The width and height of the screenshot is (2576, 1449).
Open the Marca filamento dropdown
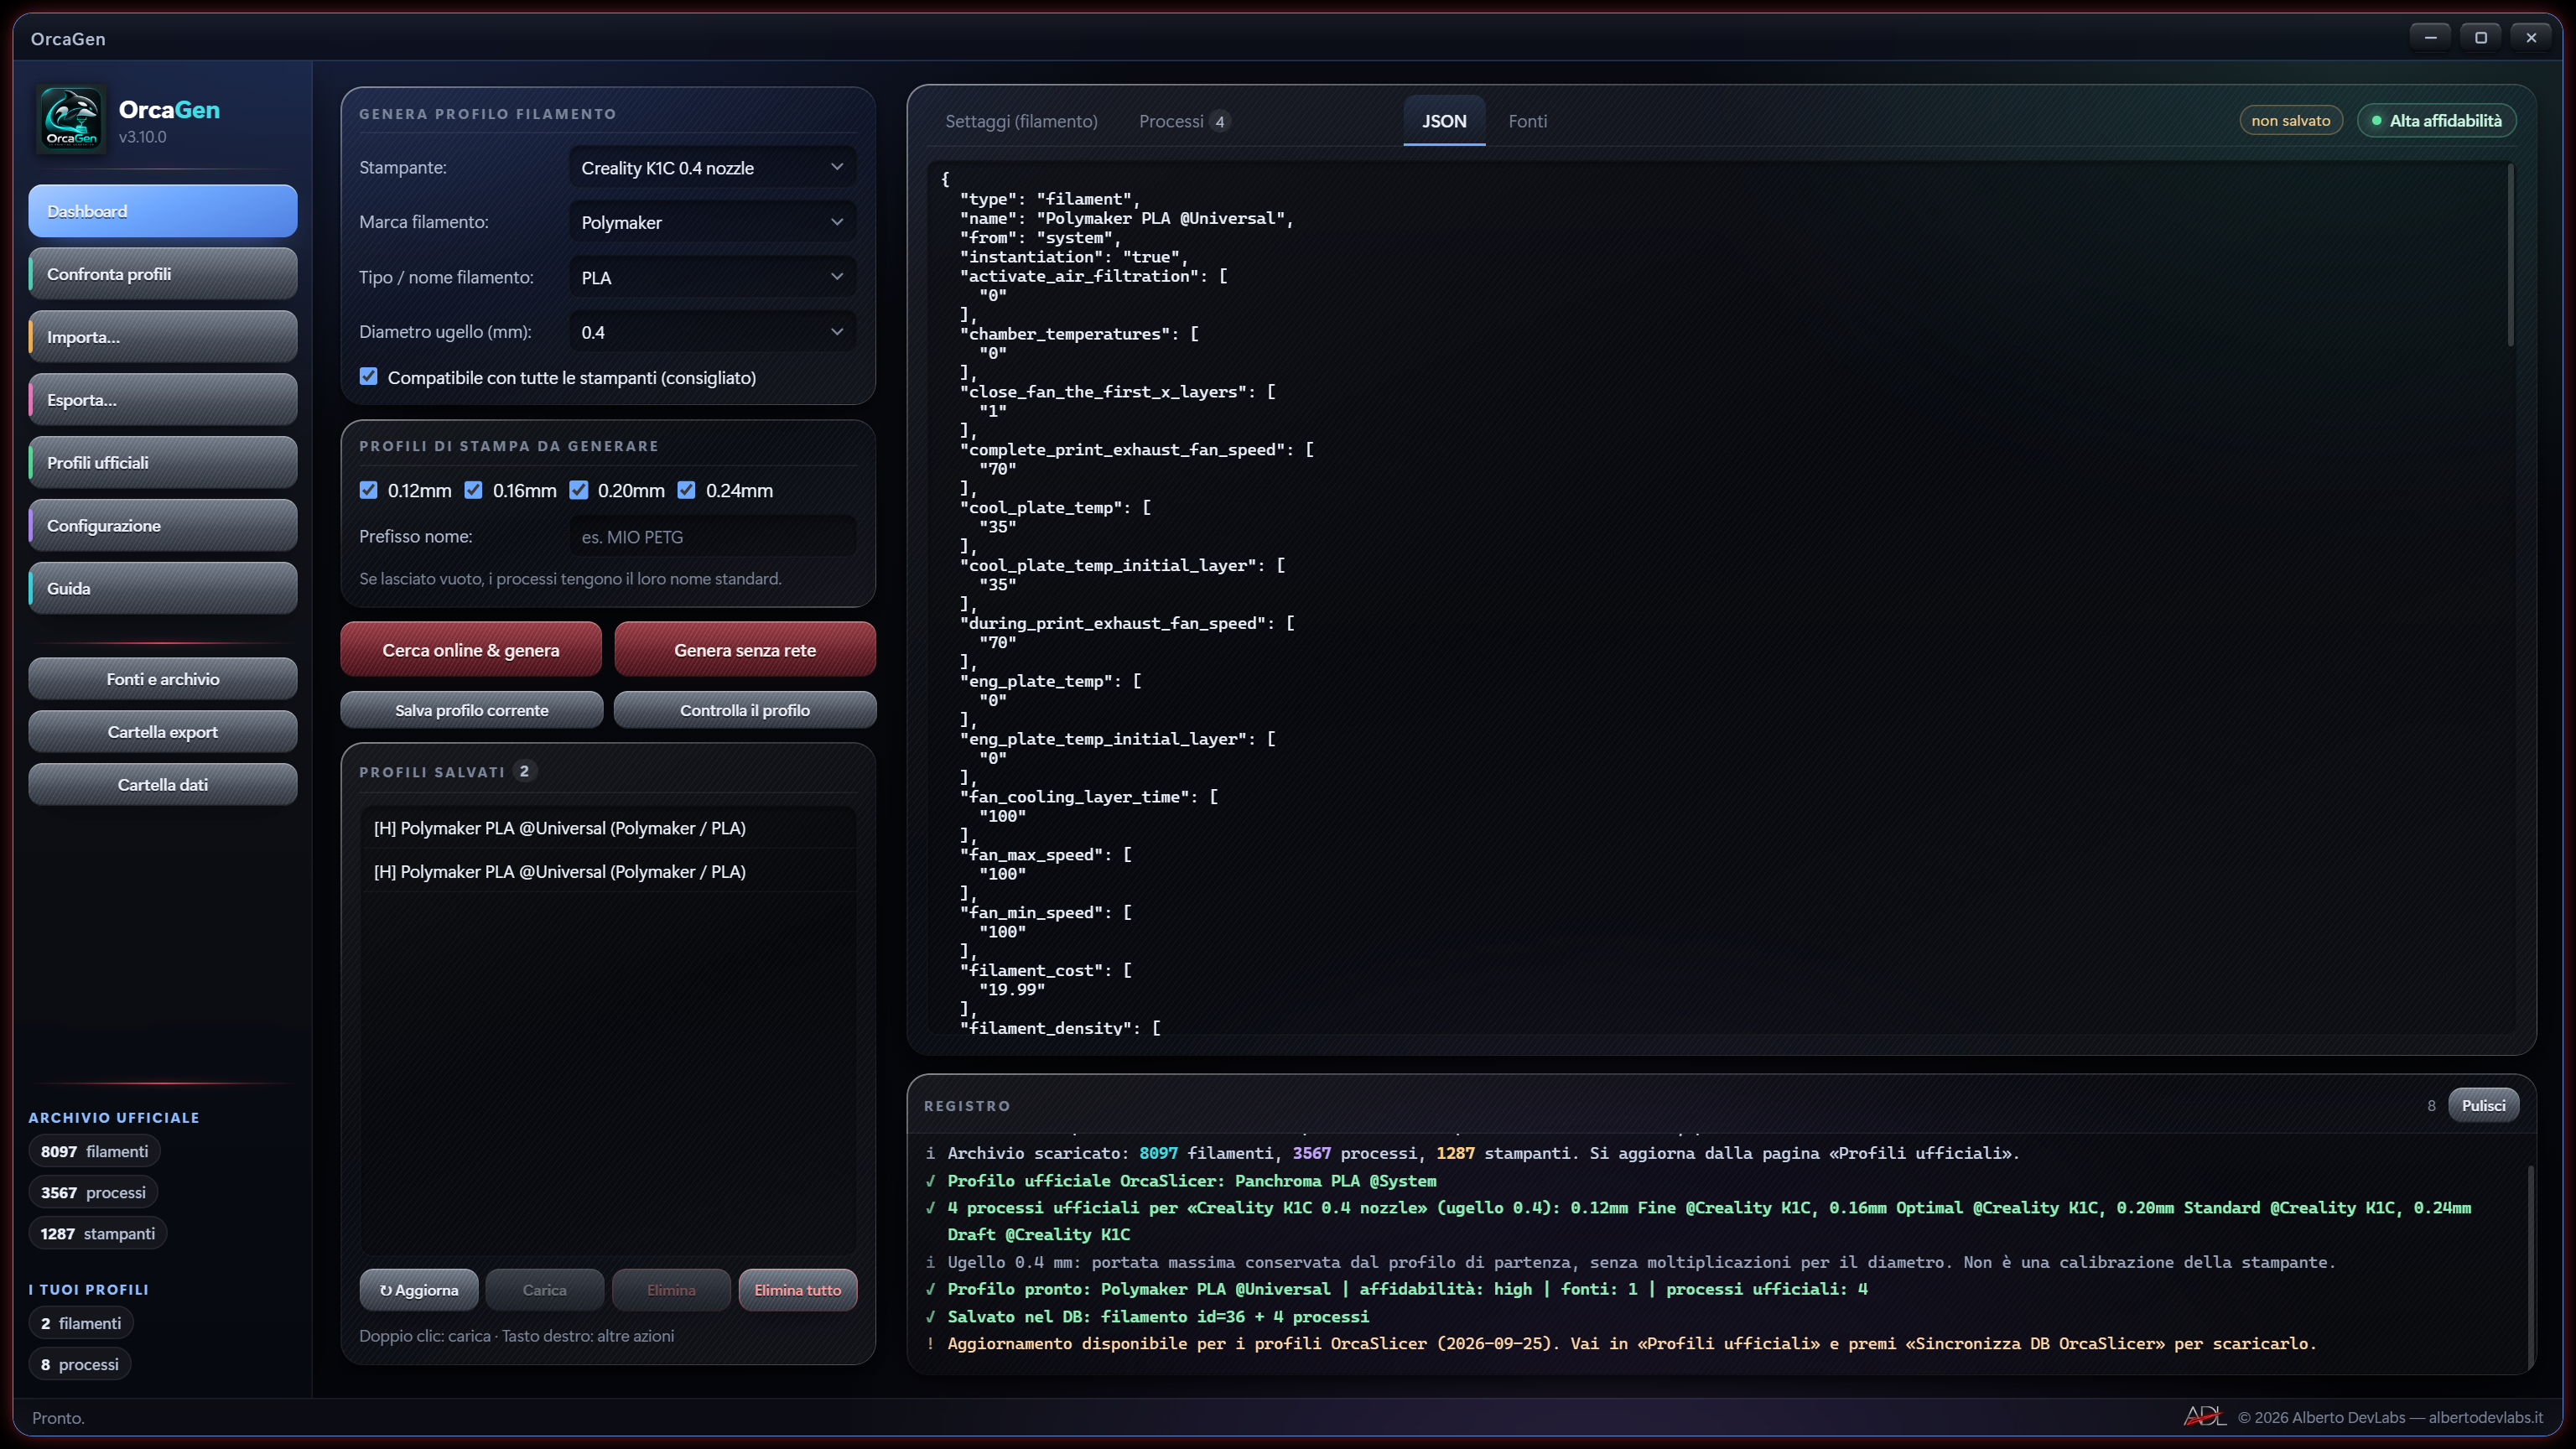pyautogui.click(x=712, y=222)
